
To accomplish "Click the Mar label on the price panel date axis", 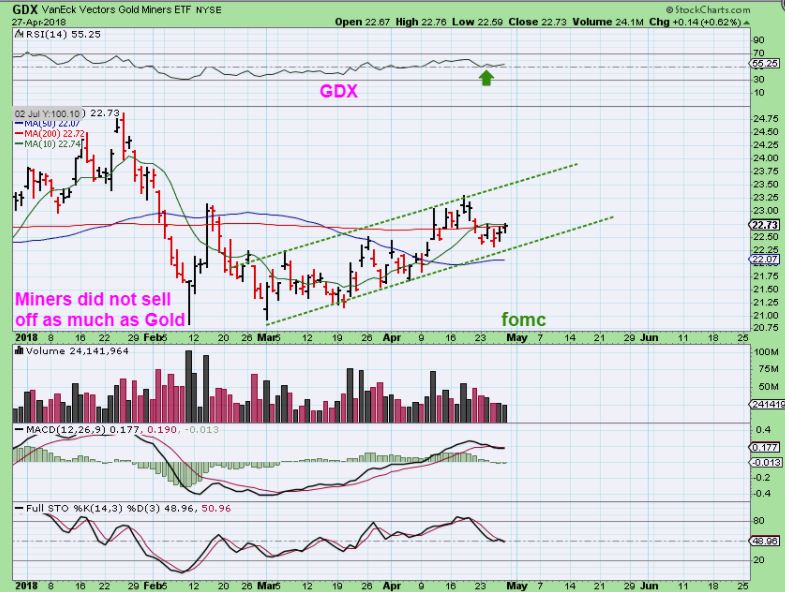I will coord(266,338).
